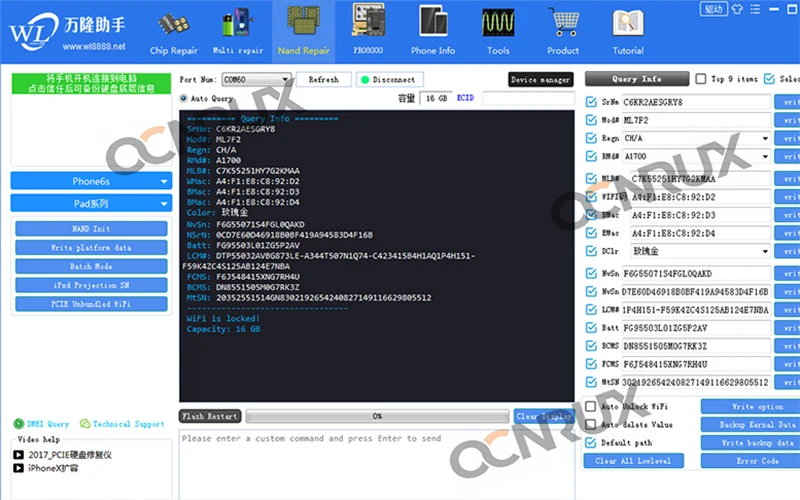Viewport: 800px width, 500px height.
Task: Open the list menu icon in title bar
Action: click(755, 9)
